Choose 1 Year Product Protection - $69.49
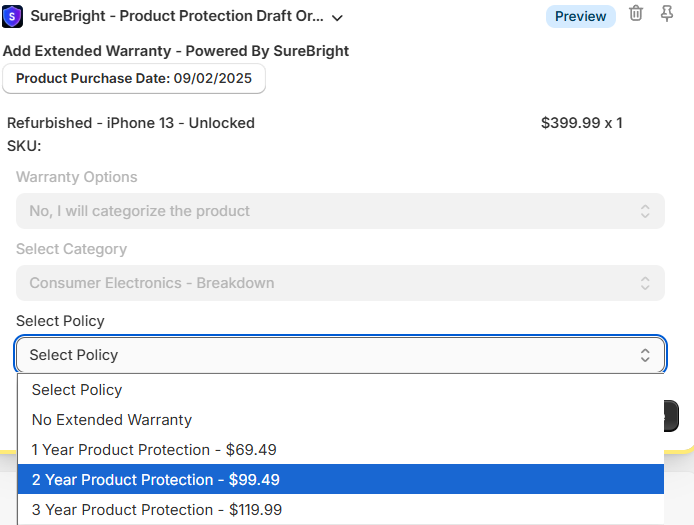This screenshot has width=694, height=525. tap(154, 450)
